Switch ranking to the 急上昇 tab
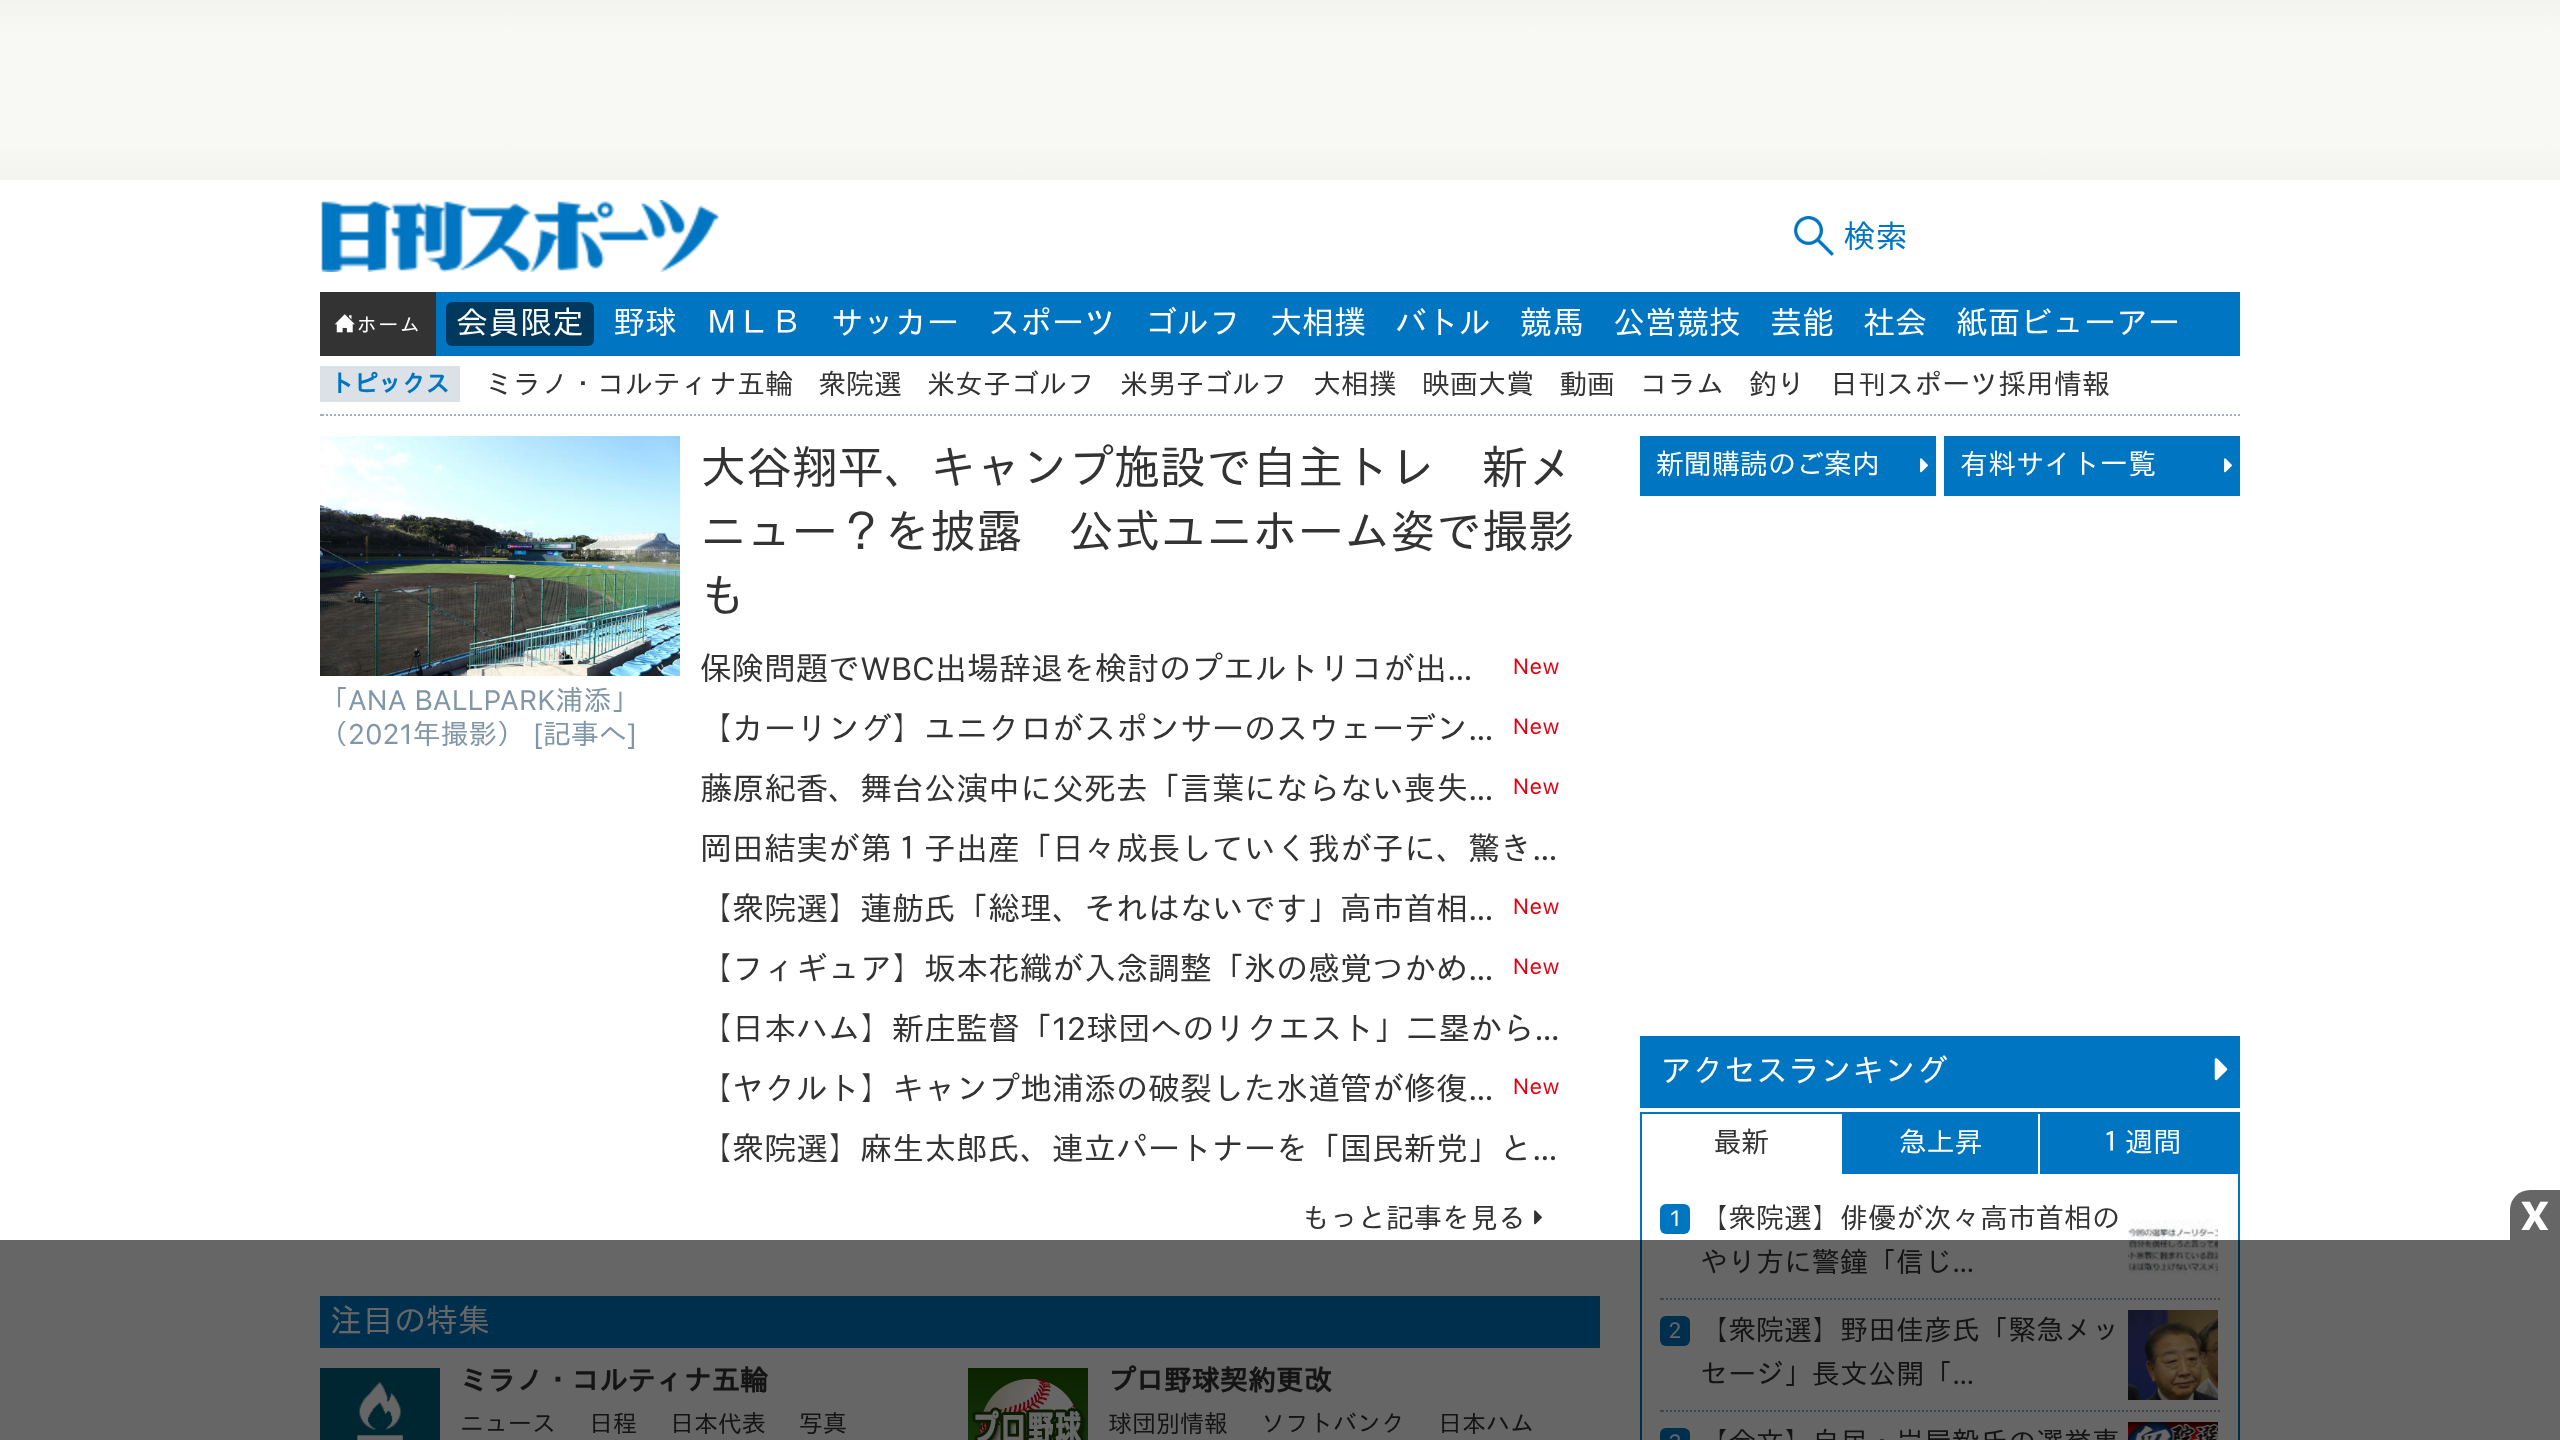Screen dimensions: 2560x1440 tap(1938, 1142)
